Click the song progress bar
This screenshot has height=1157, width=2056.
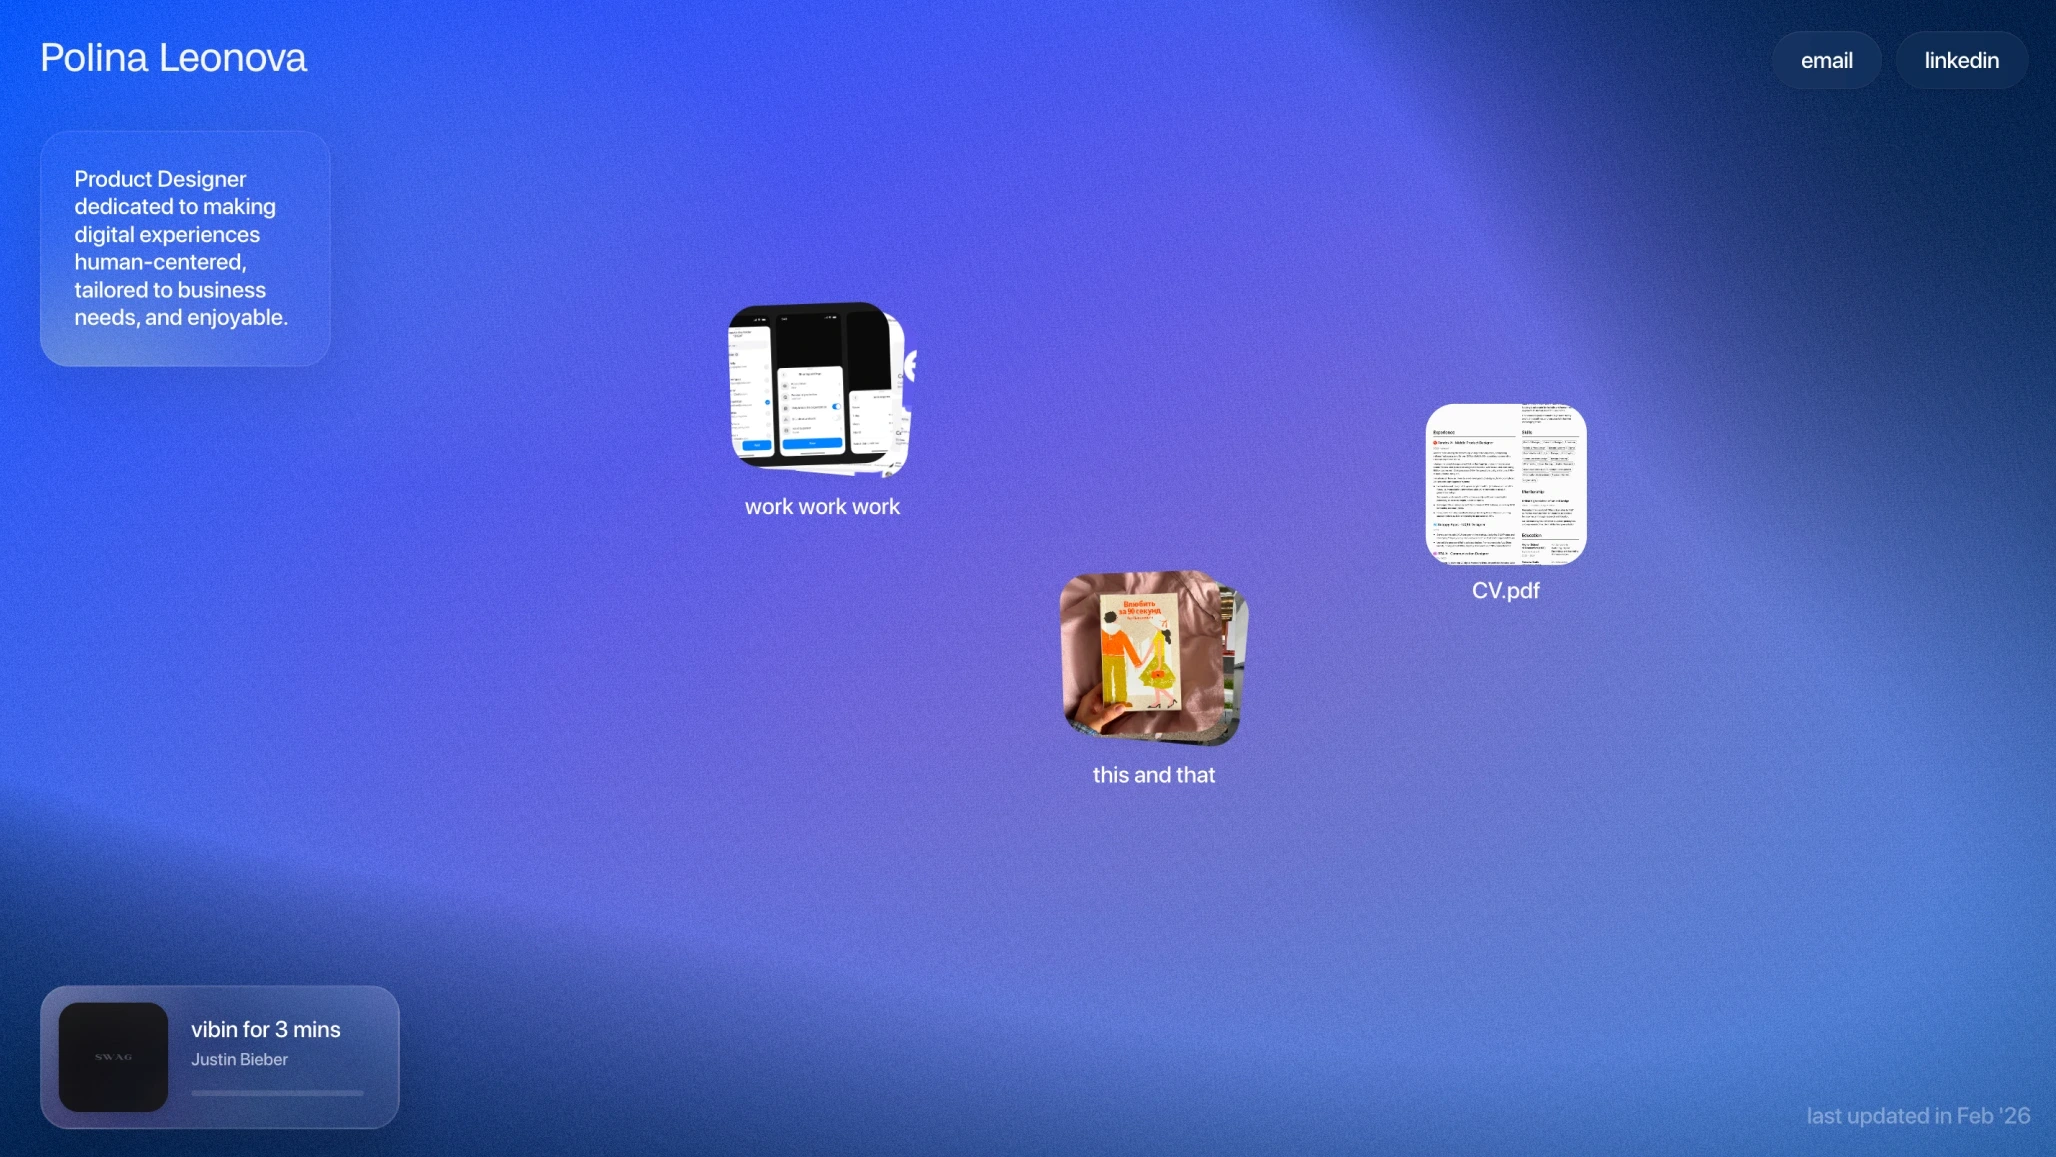(277, 1093)
